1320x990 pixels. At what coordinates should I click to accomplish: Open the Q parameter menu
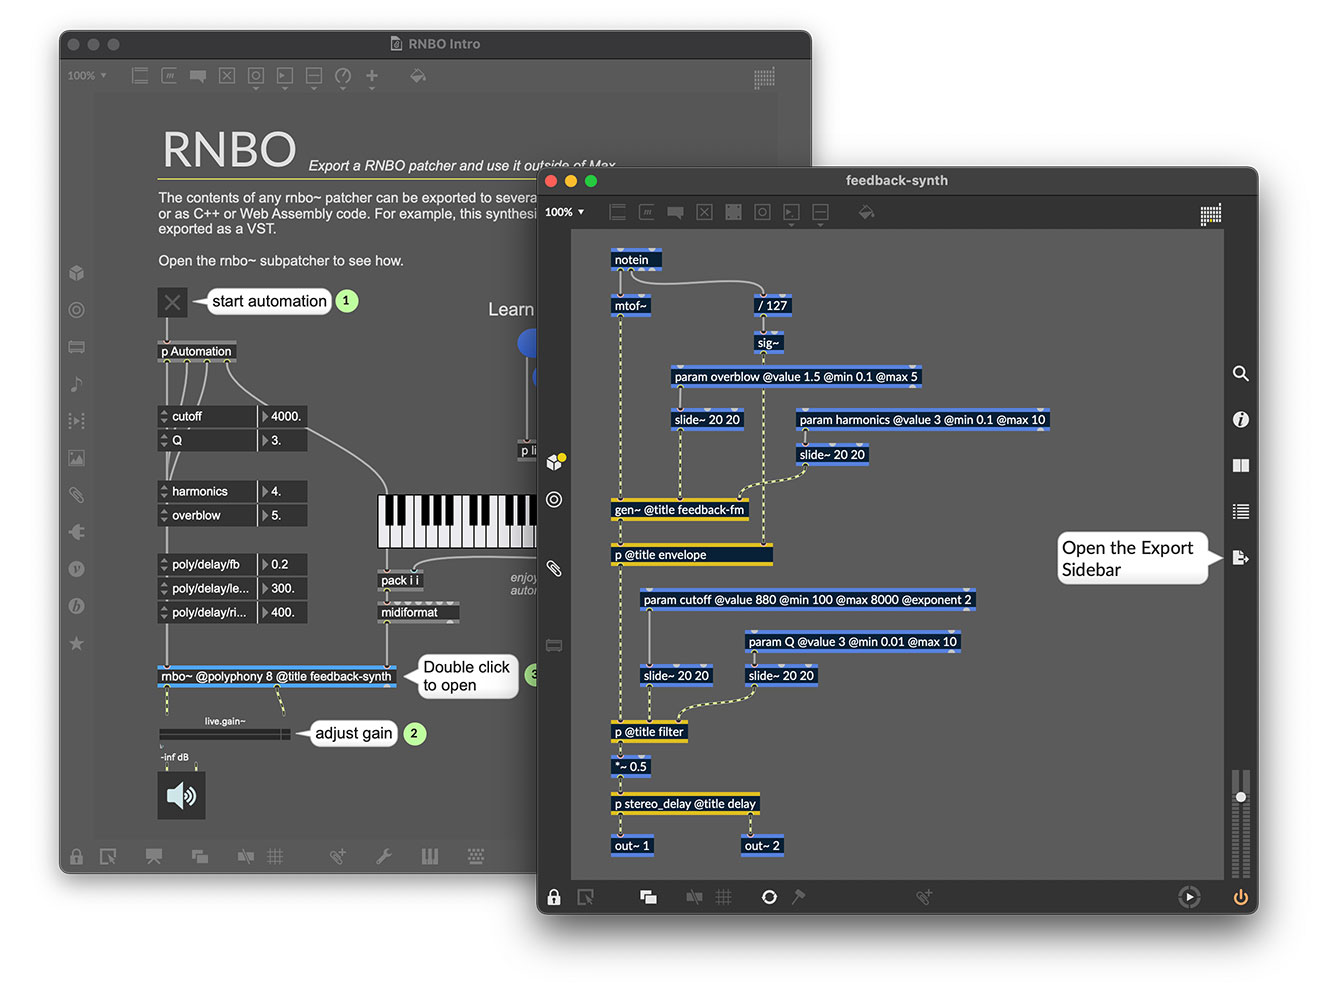pyautogui.click(x=207, y=440)
